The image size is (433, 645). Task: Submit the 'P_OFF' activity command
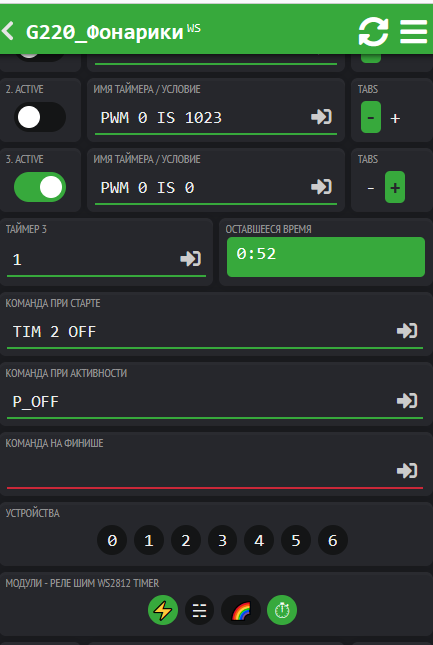tap(407, 401)
